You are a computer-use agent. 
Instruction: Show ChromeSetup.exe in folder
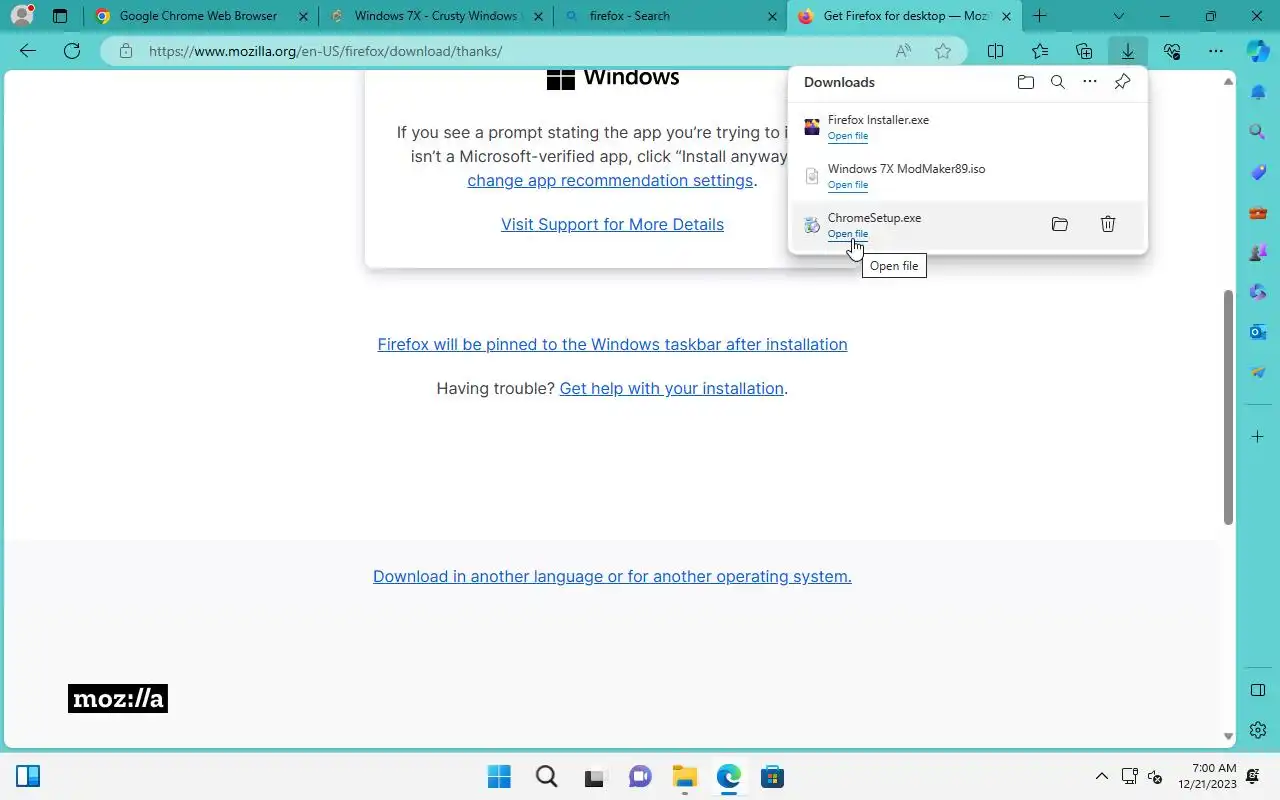pyautogui.click(x=1060, y=224)
